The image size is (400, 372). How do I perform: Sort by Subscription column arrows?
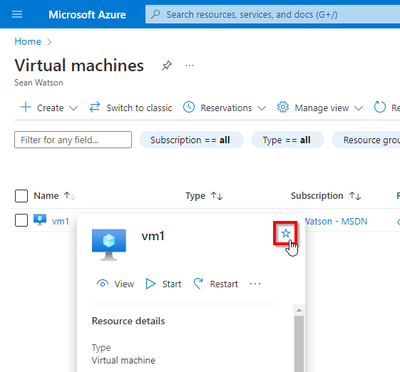(x=355, y=196)
